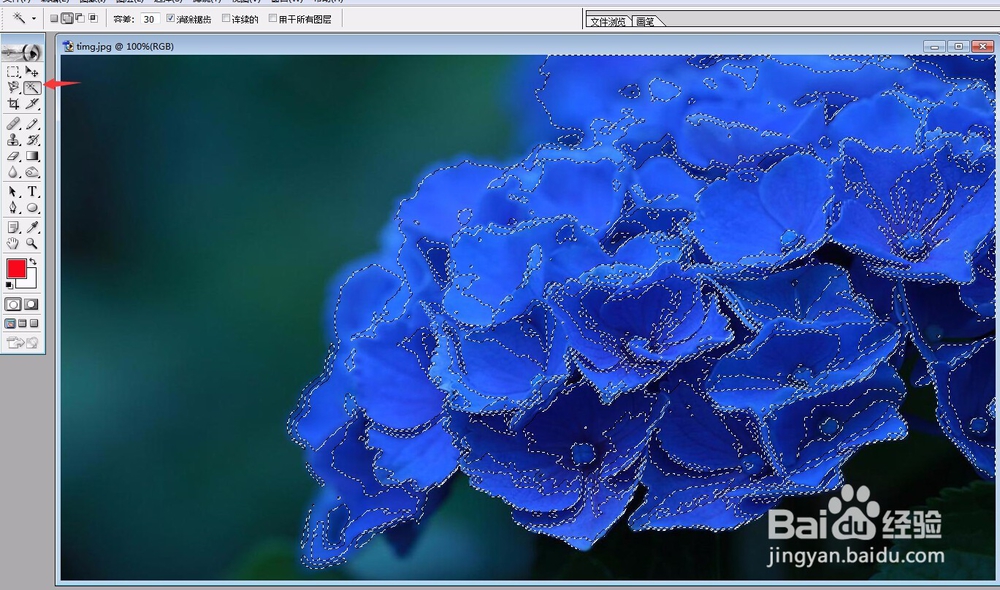1000x590 pixels.
Task: Select the Move tool
Action: pos(32,71)
